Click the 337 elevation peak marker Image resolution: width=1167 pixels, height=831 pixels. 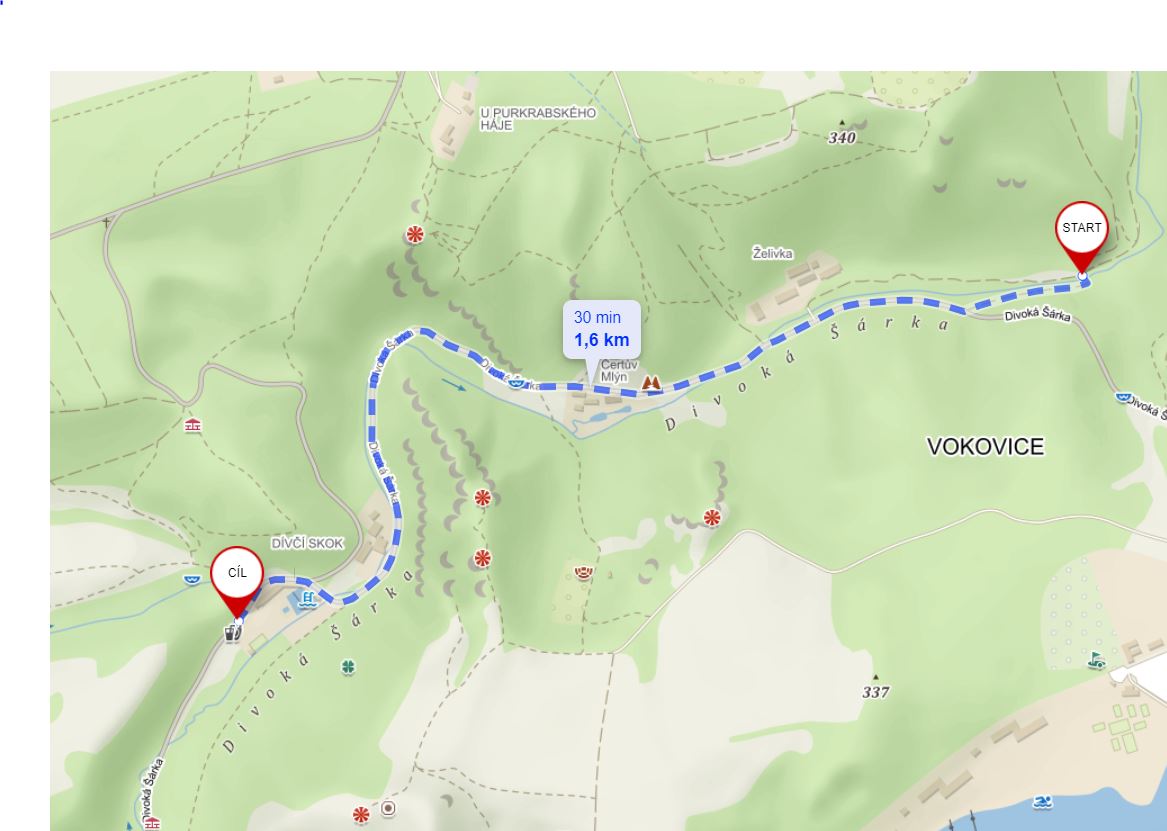tap(876, 687)
